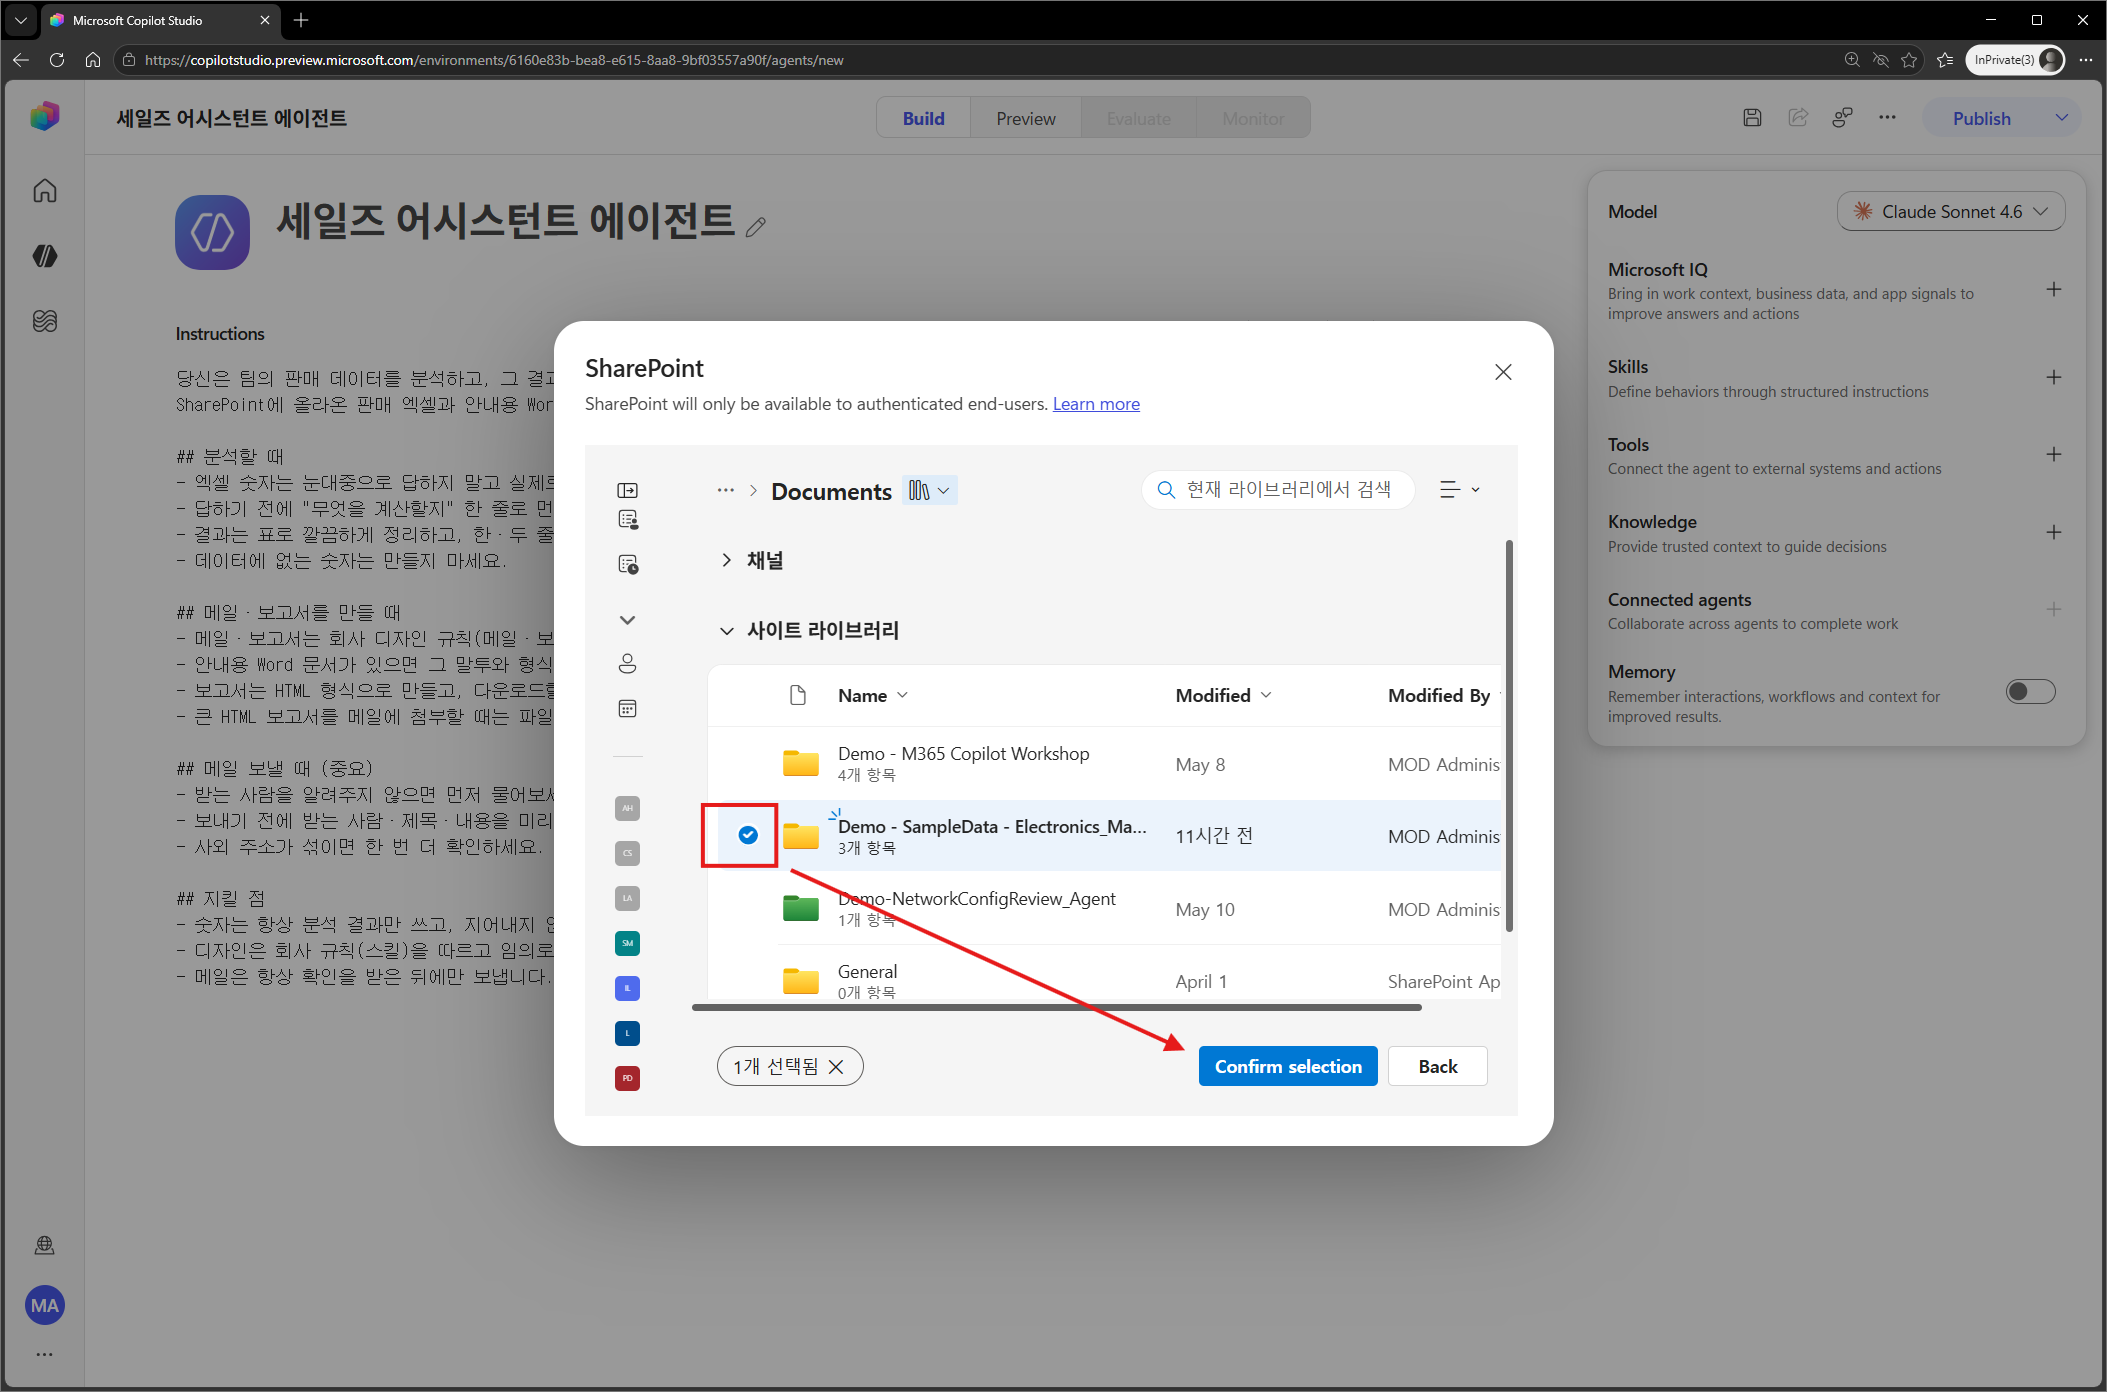The image size is (2107, 1392).
Task: Open the Claude Sonnet 4.6 model dropdown
Action: click(x=1950, y=212)
